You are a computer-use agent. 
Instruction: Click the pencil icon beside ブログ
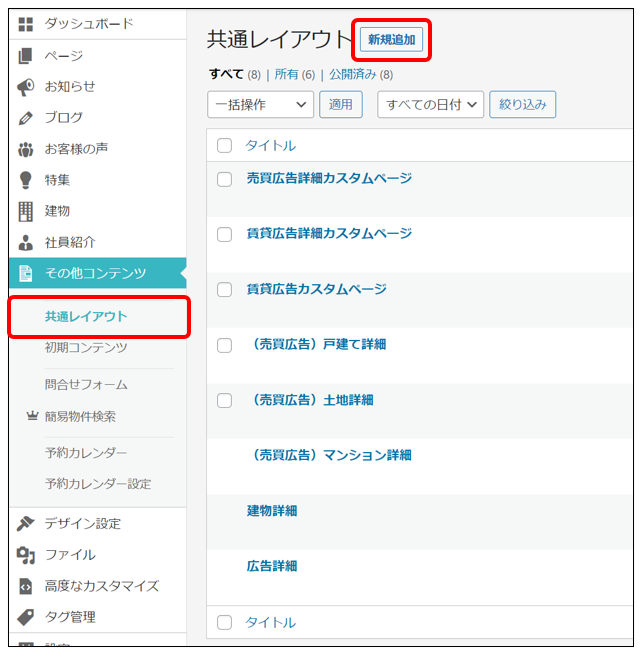pos(26,118)
